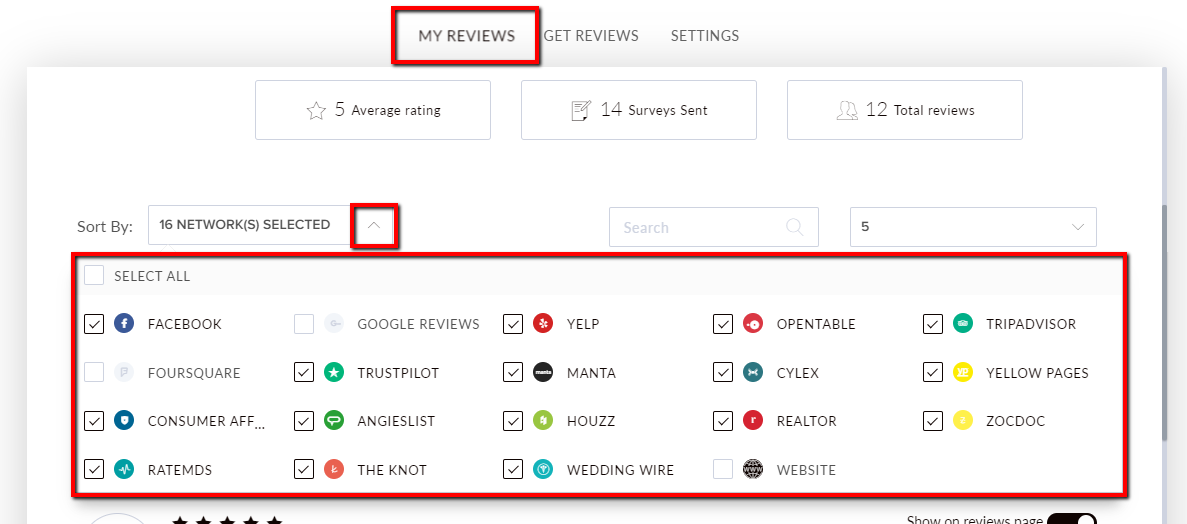Click the Zocdoc logo icon
Image resolution: width=1187 pixels, height=524 pixels.
(963, 421)
